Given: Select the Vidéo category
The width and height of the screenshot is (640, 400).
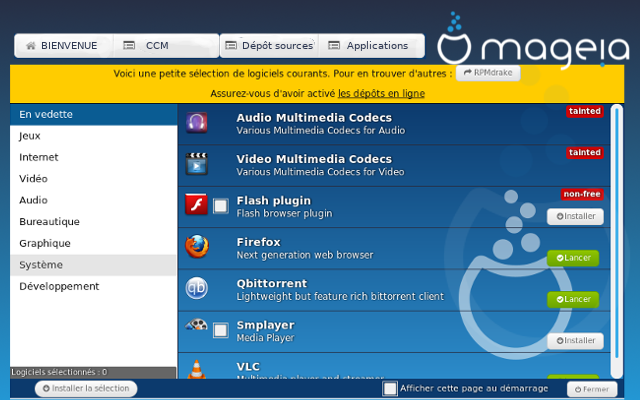Looking at the screenshot, I should pyautogui.click(x=94, y=179).
